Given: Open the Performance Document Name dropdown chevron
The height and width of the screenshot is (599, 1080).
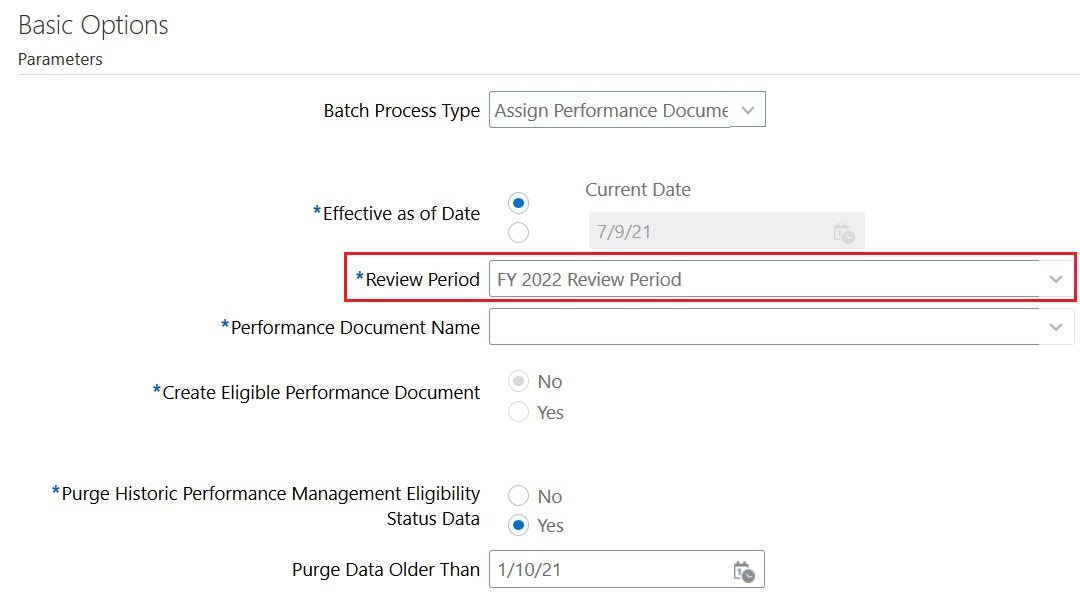Looking at the screenshot, I should [x=1056, y=327].
